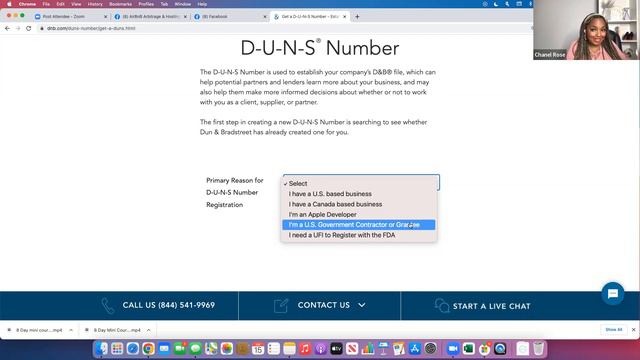Image resolution: width=640 pixels, height=360 pixels.
Task: Choose 'I have a U.S. based business'
Action: coord(359,194)
